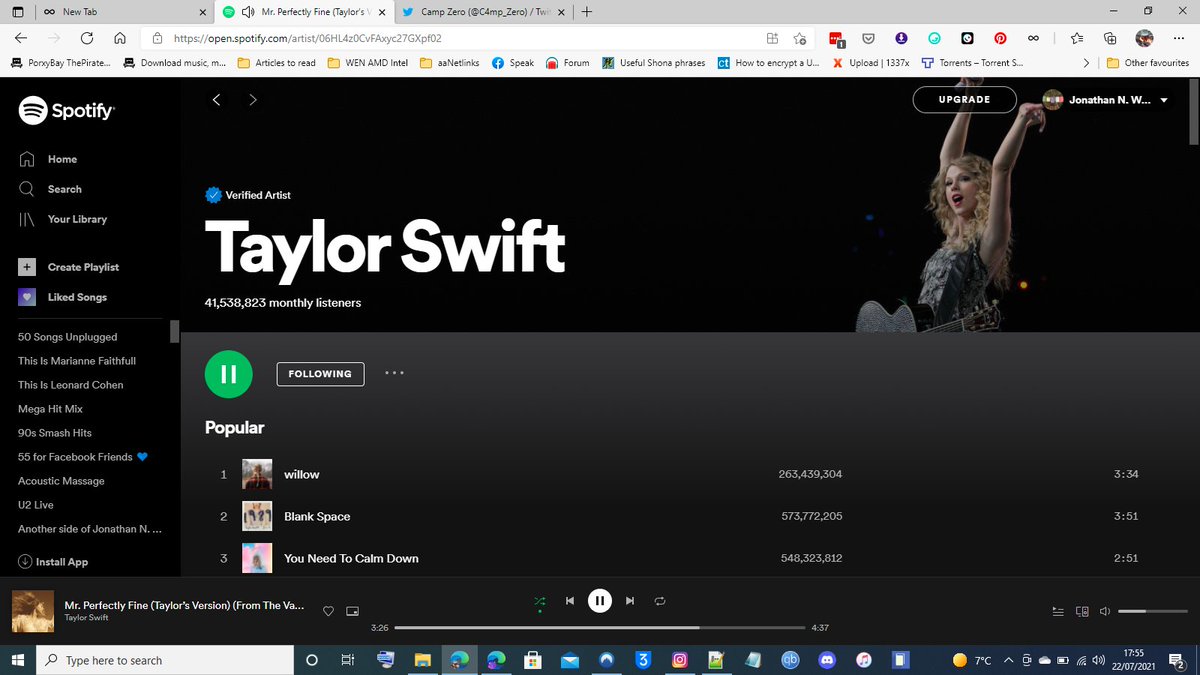Open the Spotify logo home link
Screen dimensions: 1200x675
(66, 110)
